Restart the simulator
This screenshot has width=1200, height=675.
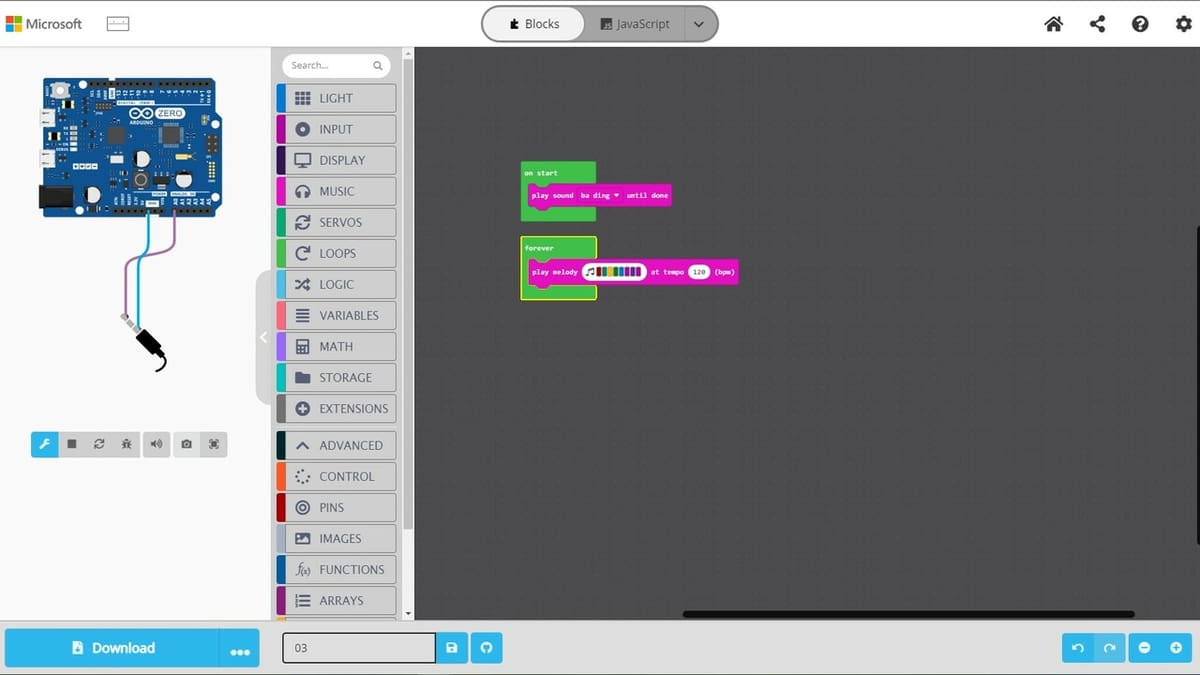click(x=99, y=444)
